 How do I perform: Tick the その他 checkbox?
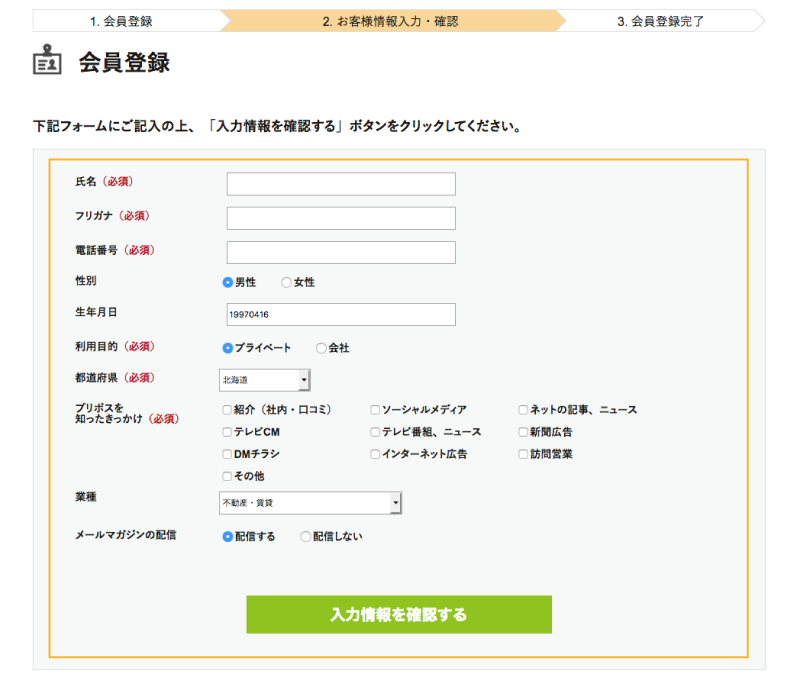coord(227,476)
